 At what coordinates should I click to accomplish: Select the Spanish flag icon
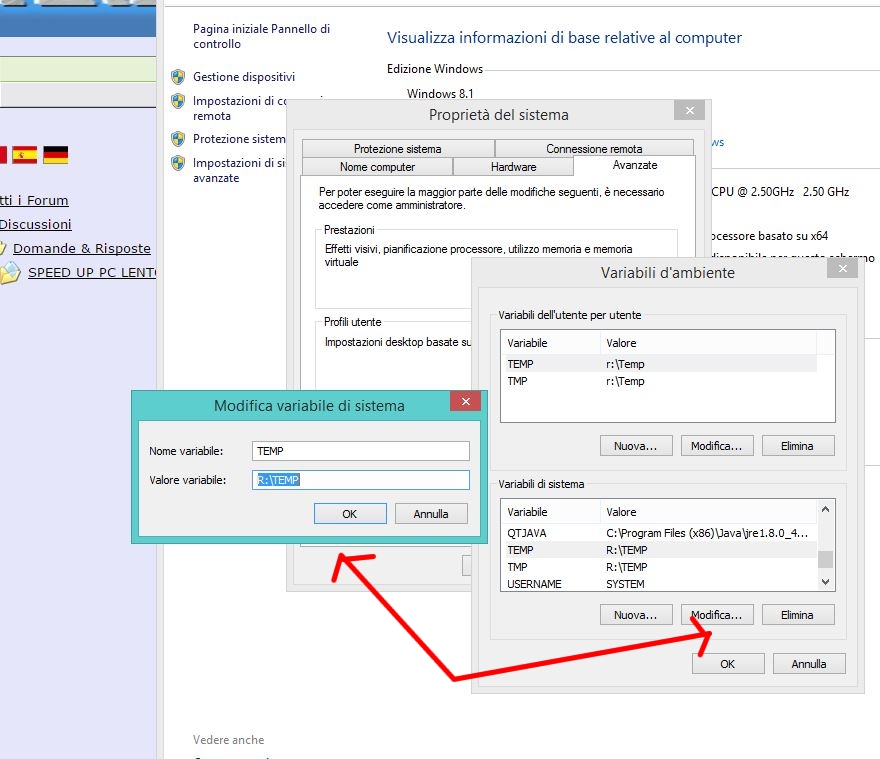[x=24, y=155]
